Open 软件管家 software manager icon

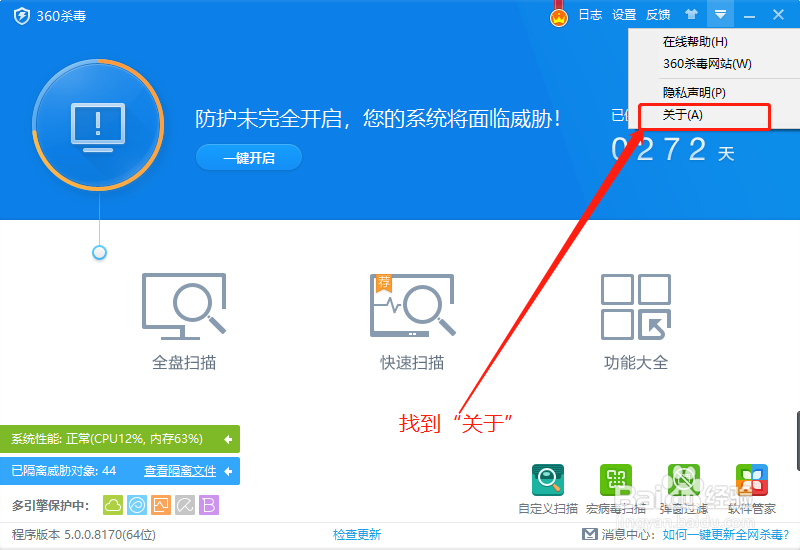click(752, 480)
